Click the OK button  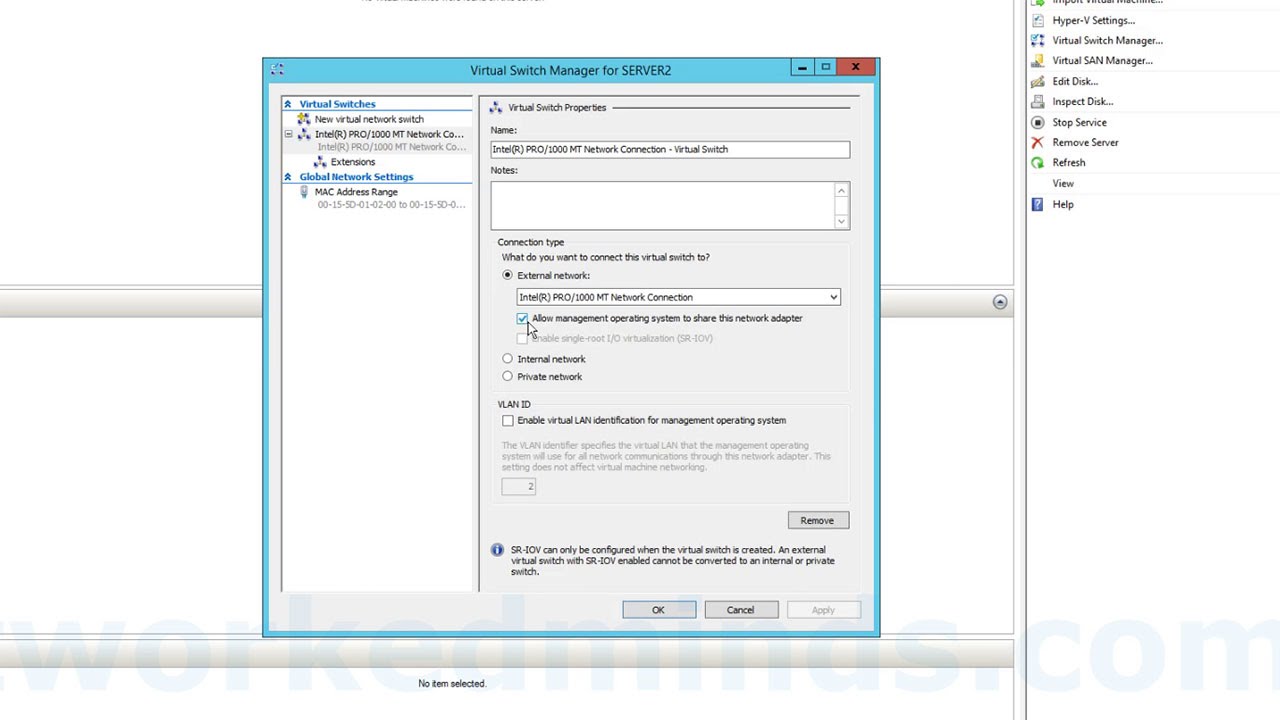[659, 610]
